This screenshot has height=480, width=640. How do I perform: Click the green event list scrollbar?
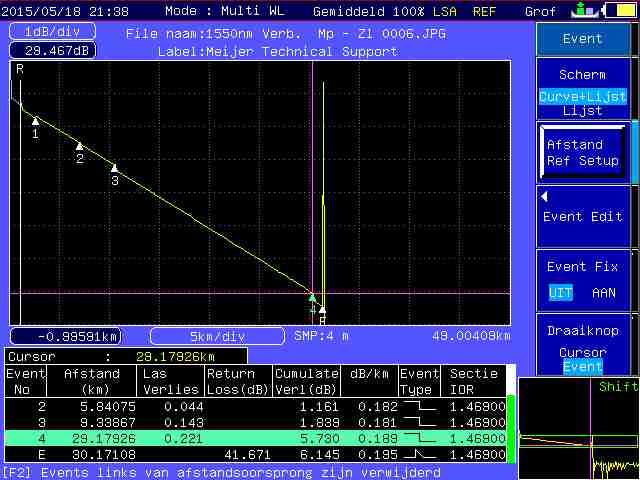[511, 430]
